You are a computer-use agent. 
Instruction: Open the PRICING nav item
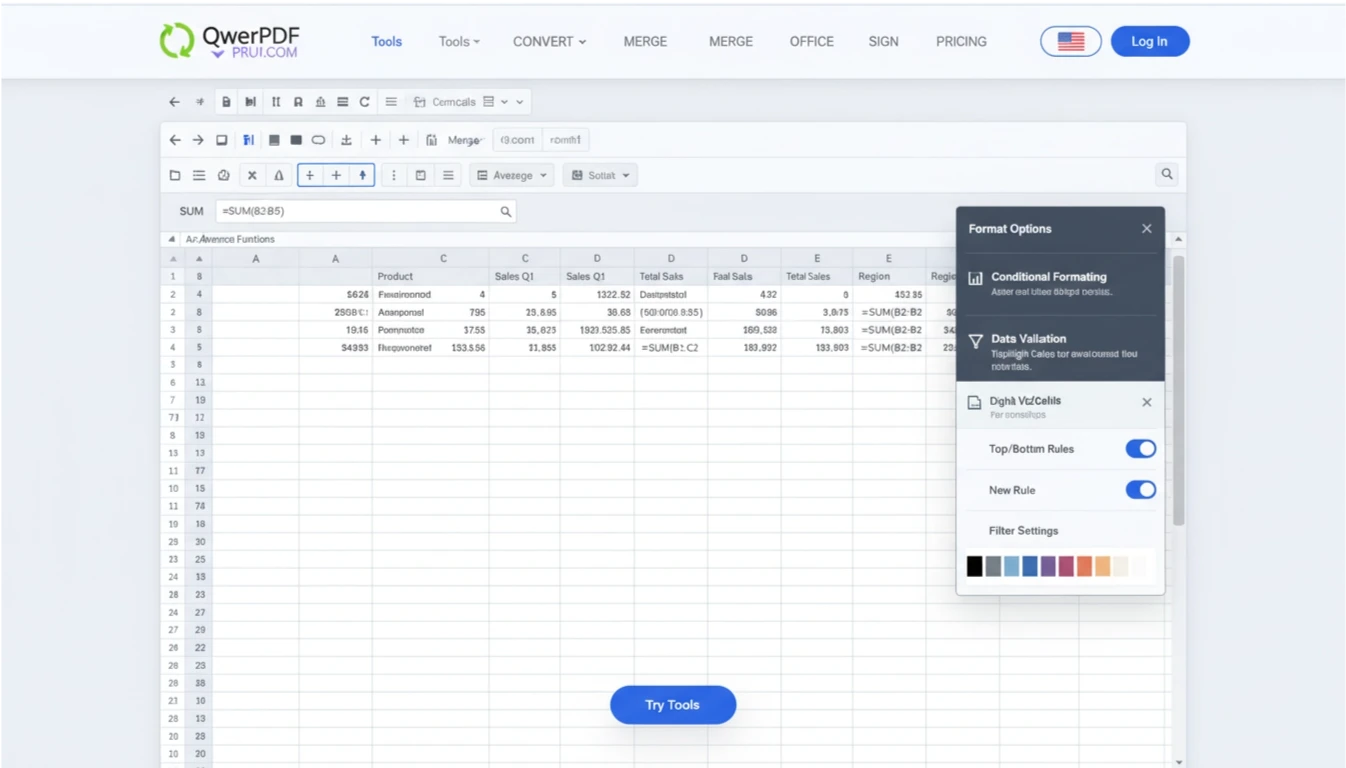pos(961,42)
